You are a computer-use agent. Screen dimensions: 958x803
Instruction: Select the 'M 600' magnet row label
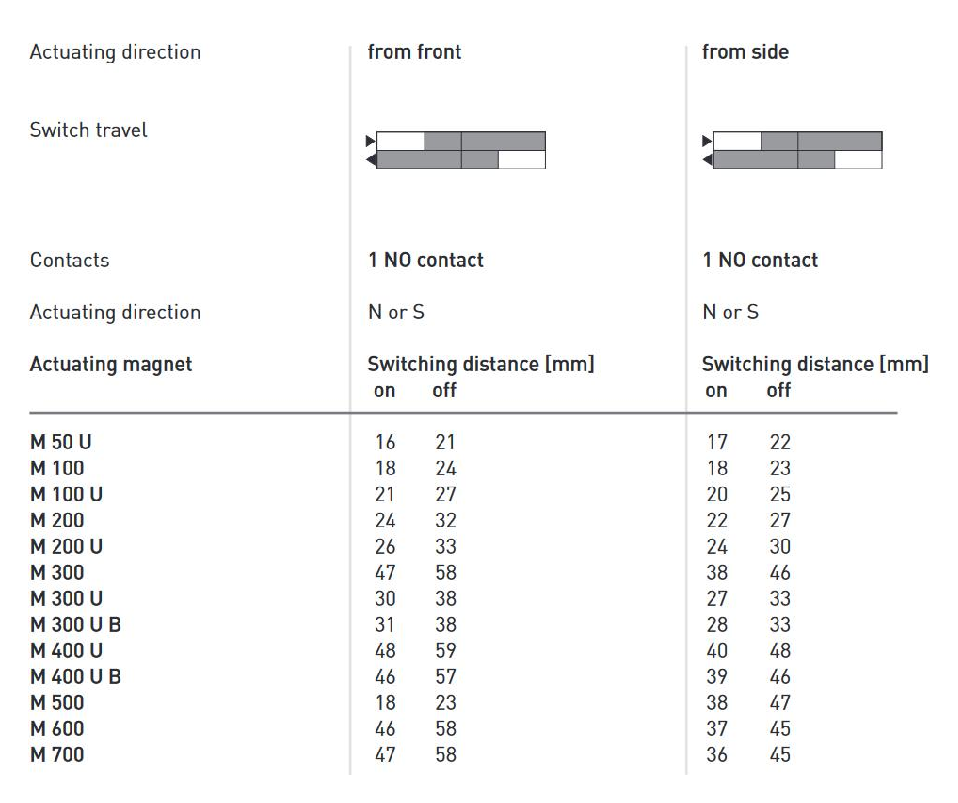[57, 729]
